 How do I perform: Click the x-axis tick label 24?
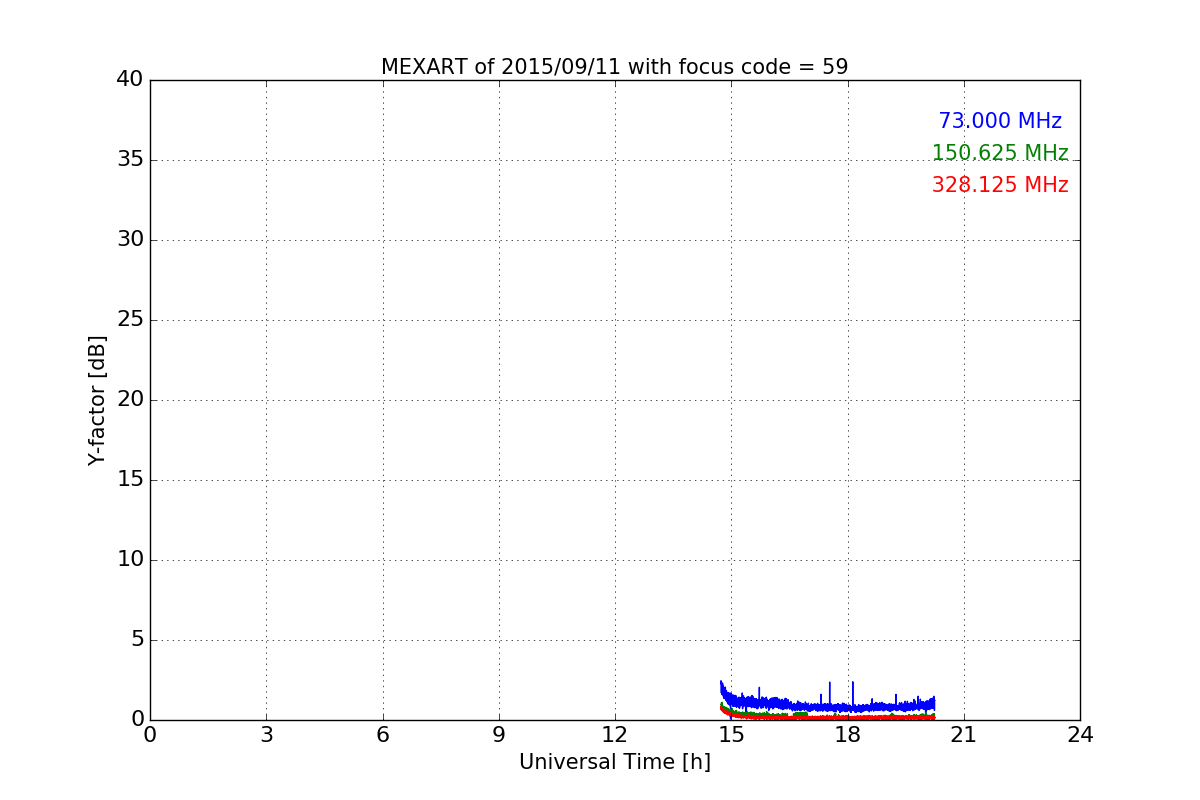click(x=1079, y=735)
